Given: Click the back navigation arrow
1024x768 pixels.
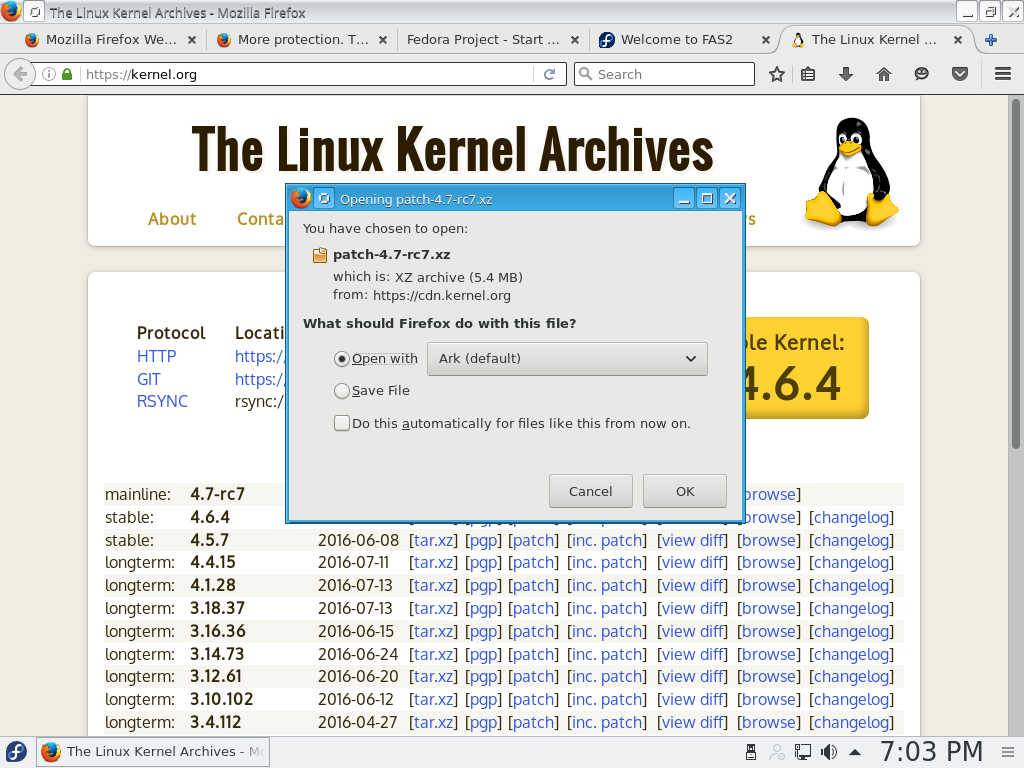Looking at the screenshot, I should click(x=20, y=74).
